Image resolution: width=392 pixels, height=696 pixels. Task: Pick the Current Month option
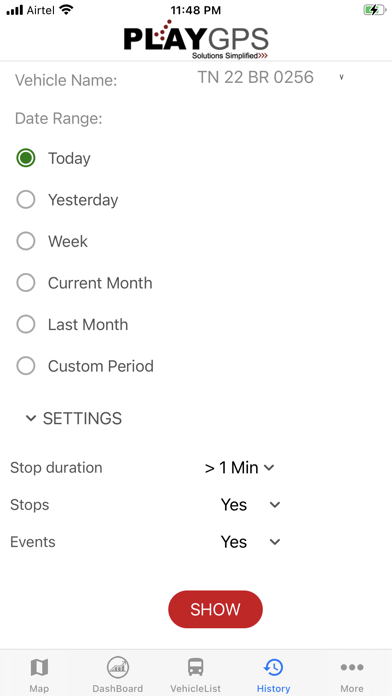pos(26,283)
